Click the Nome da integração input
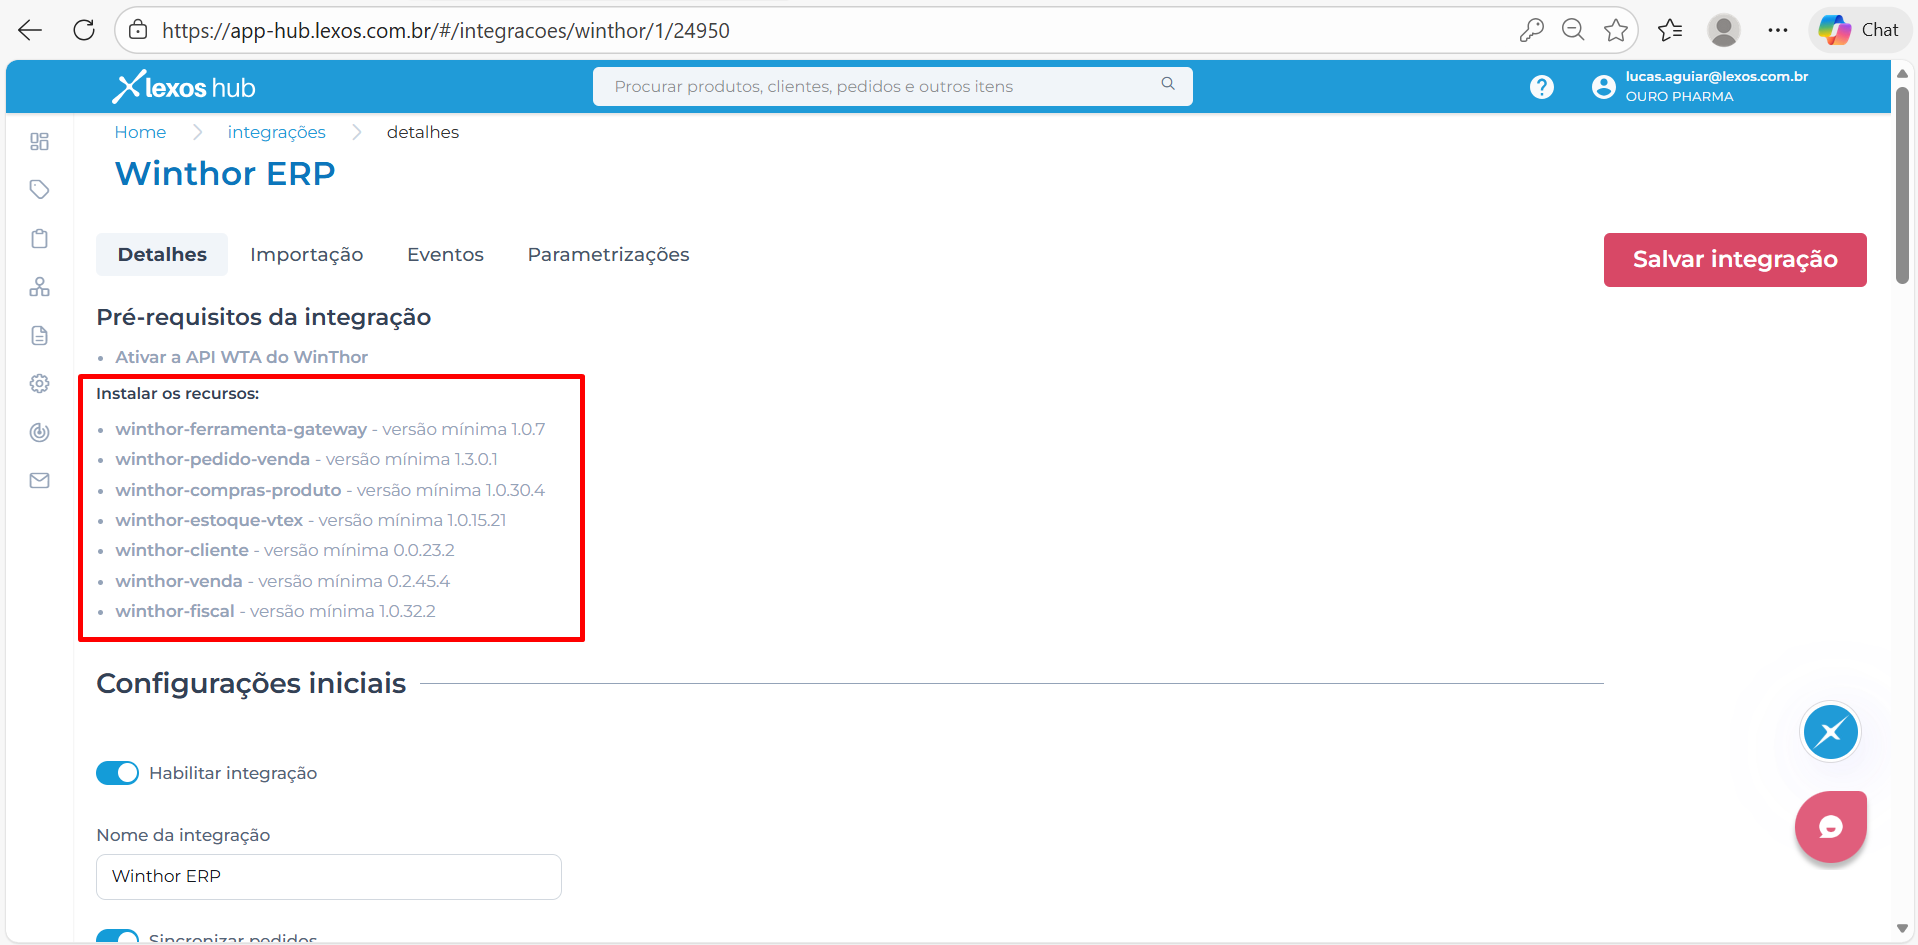The image size is (1918, 945). coord(329,876)
